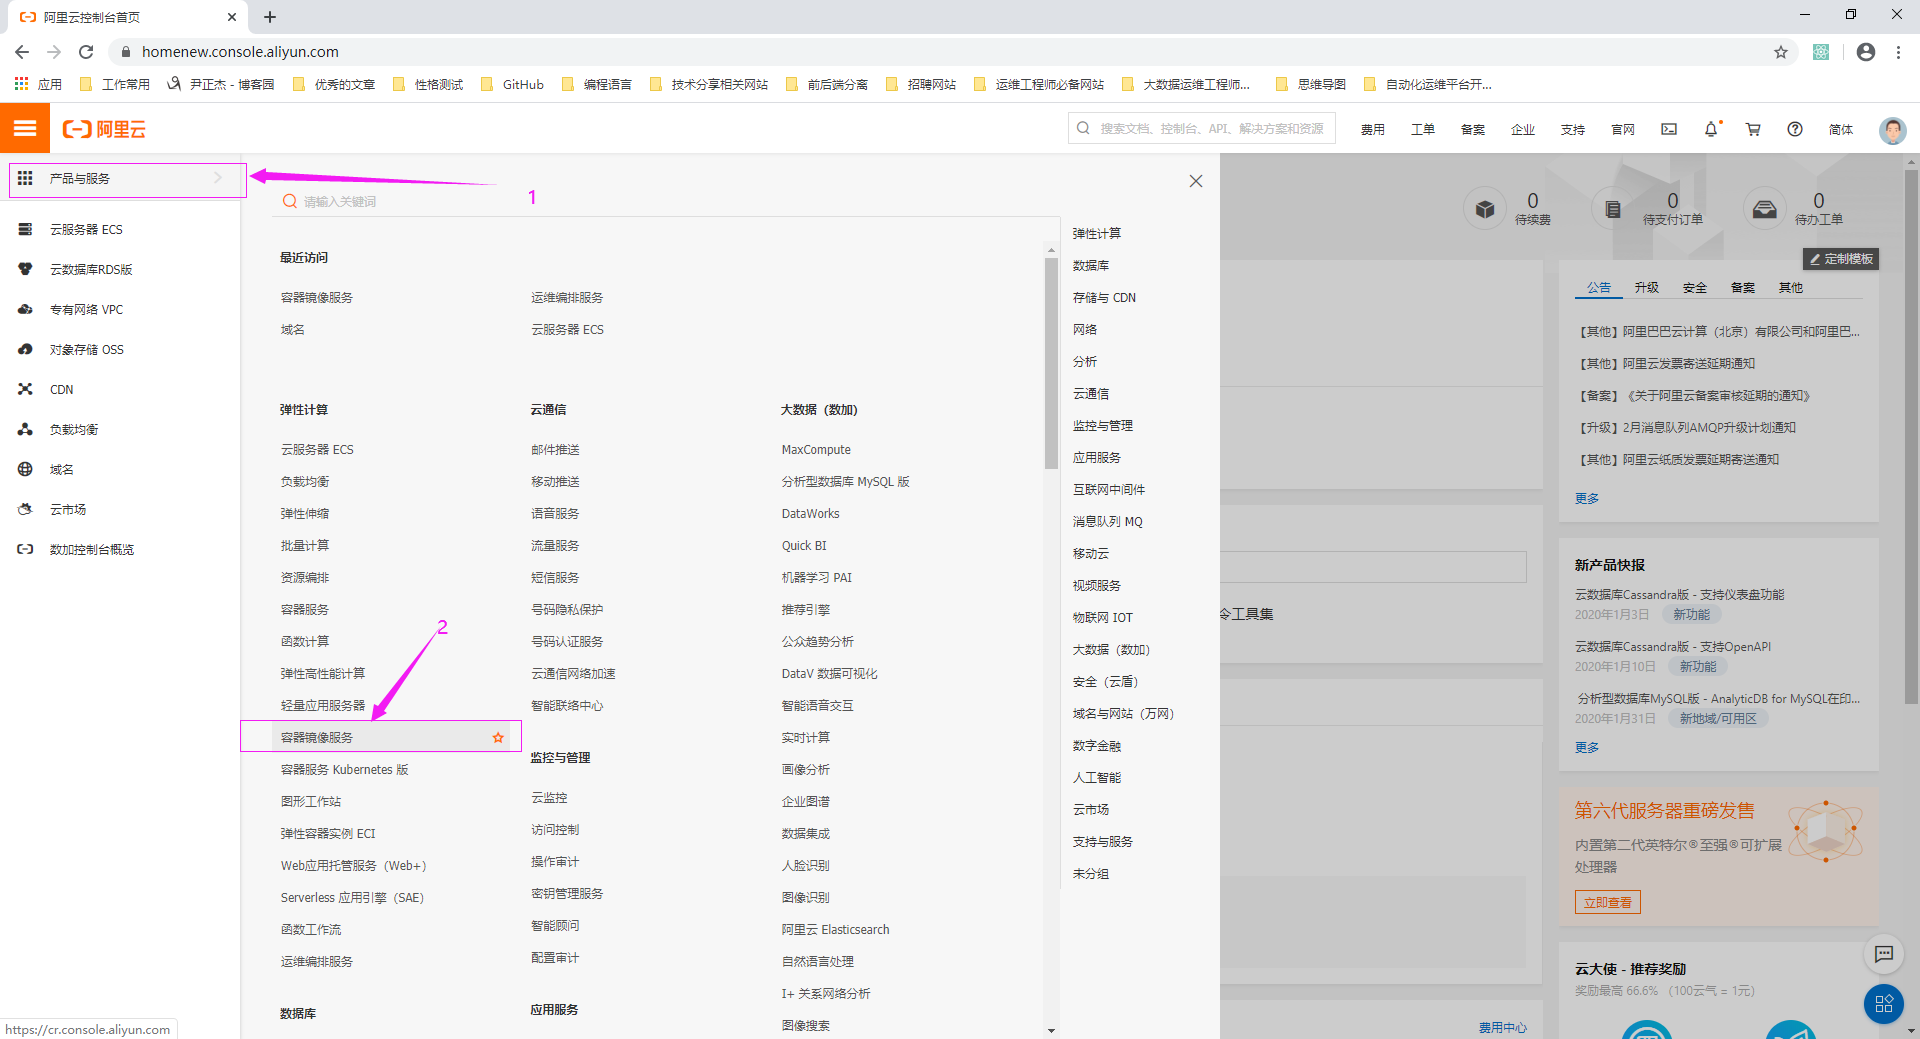Open the shopping cart icon
The width and height of the screenshot is (1920, 1039).
(1753, 129)
